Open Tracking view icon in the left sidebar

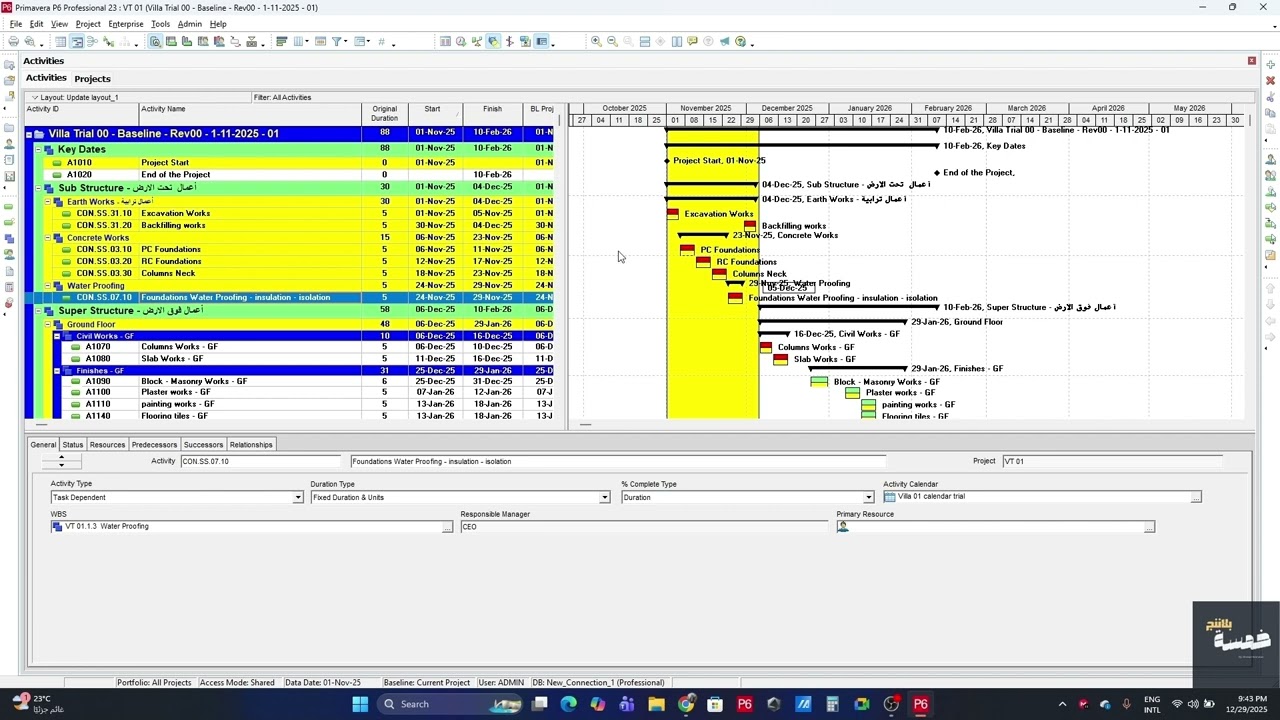[9, 176]
